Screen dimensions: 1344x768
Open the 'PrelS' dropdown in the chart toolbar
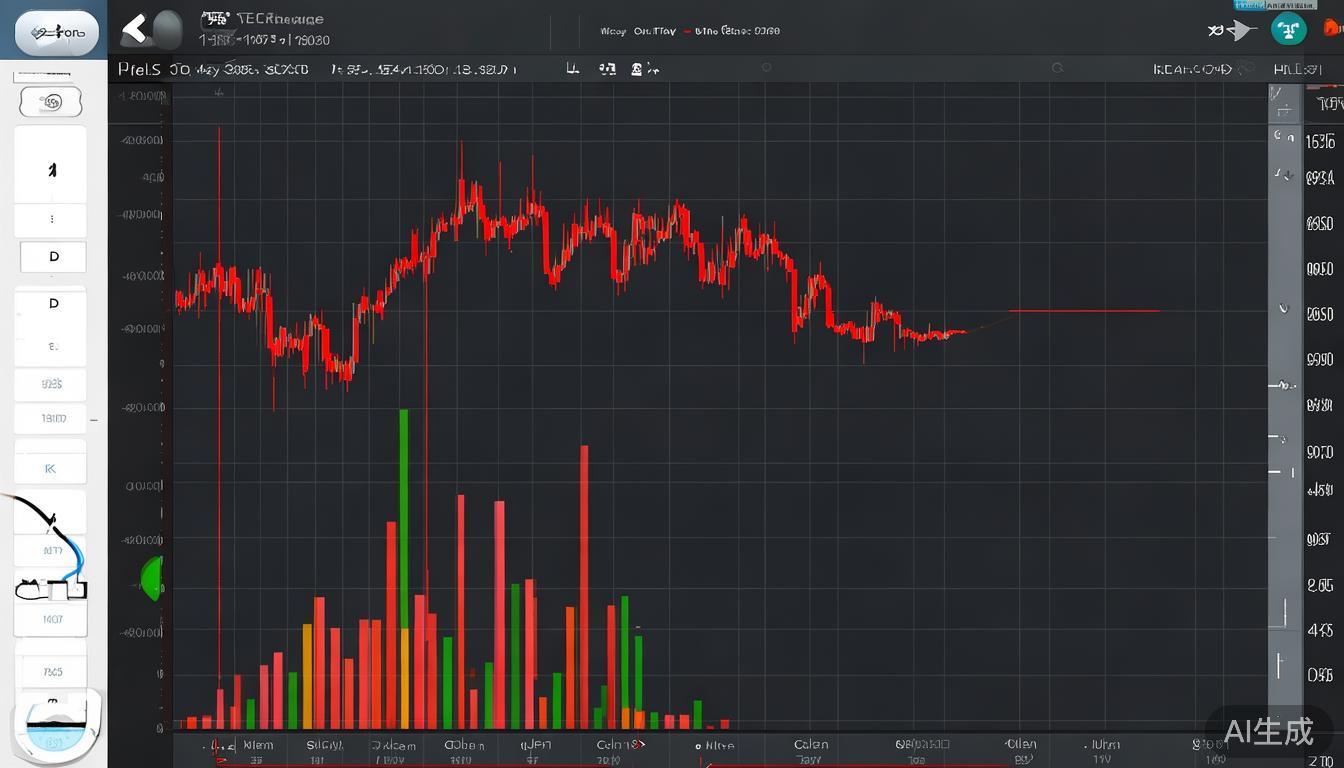(x=139, y=69)
